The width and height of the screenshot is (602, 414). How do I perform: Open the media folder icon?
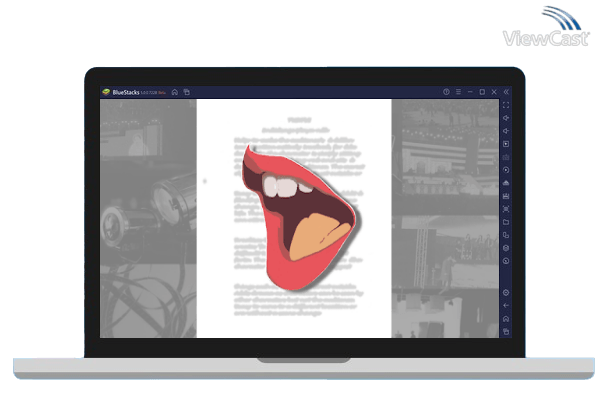506,222
